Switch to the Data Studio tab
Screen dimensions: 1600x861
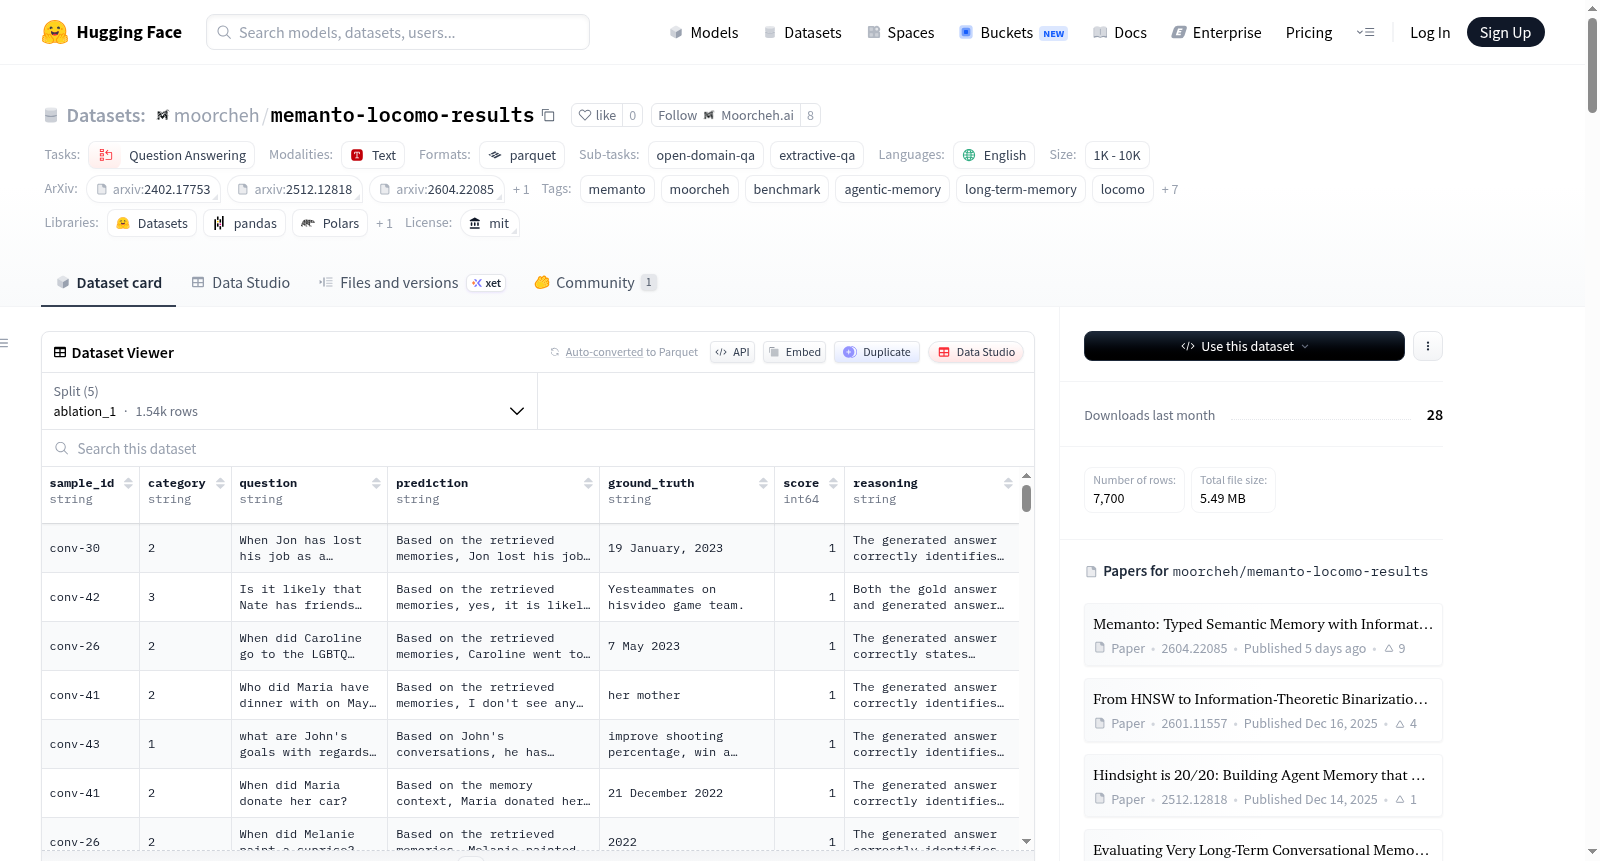pos(241,283)
